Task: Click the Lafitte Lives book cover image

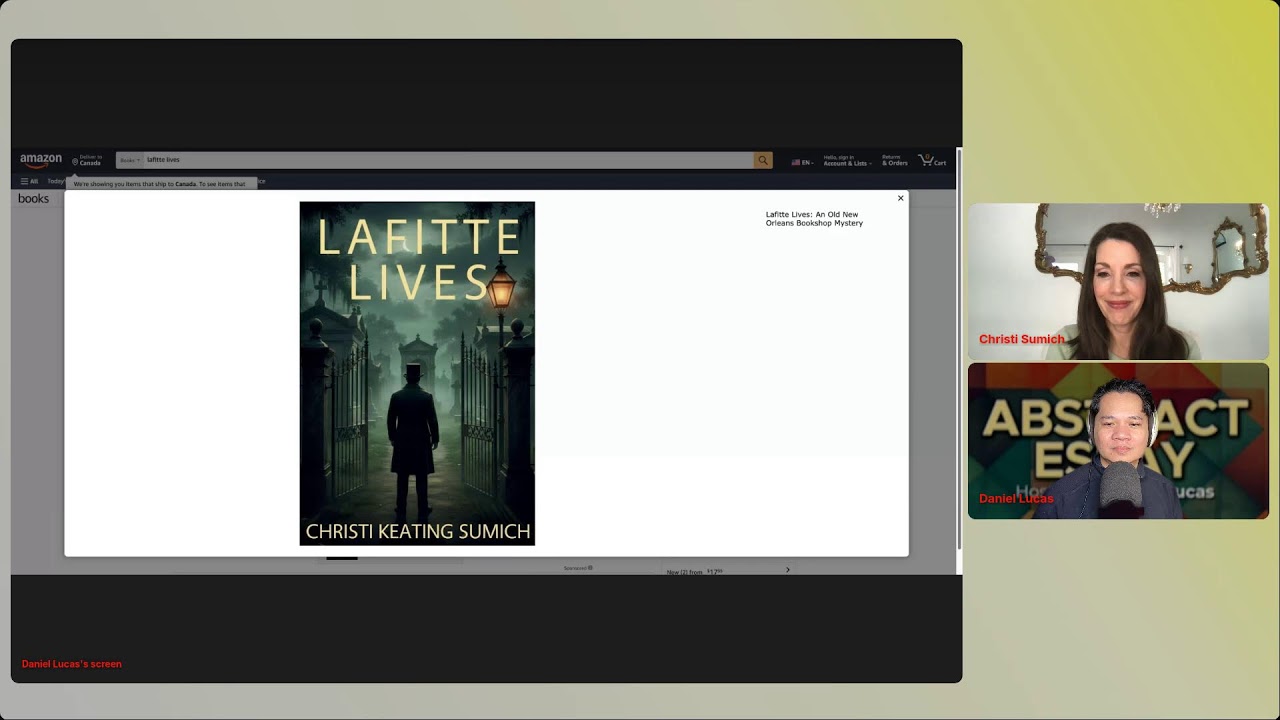Action: (x=417, y=373)
